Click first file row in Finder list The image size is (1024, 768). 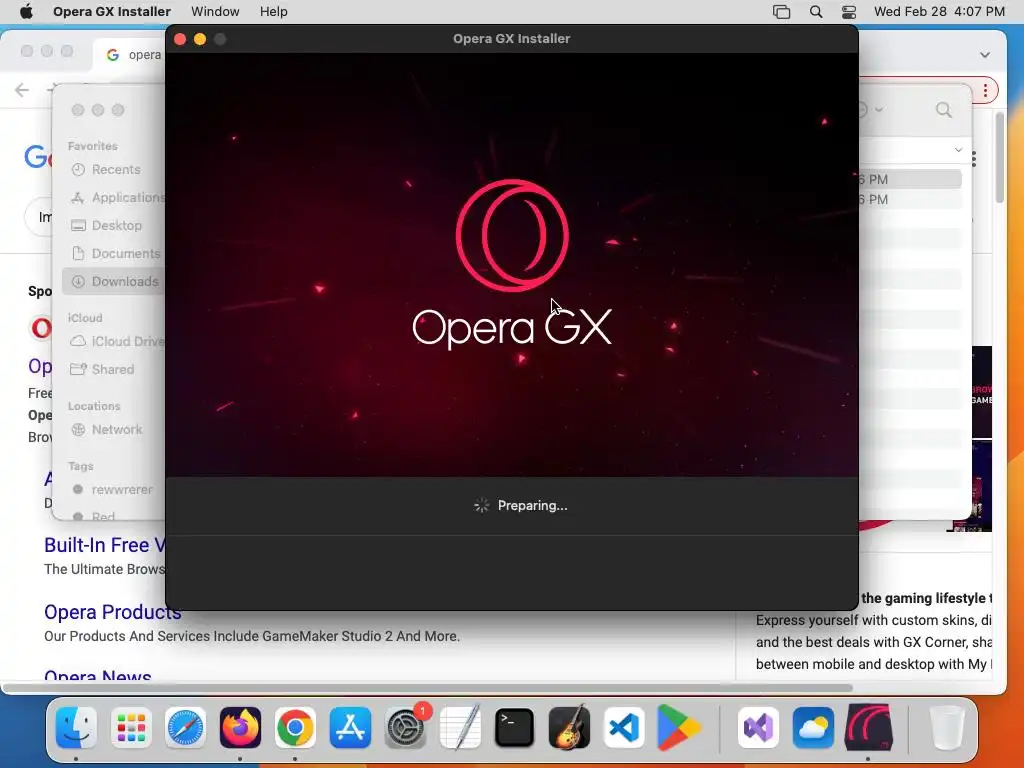tap(909, 179)
